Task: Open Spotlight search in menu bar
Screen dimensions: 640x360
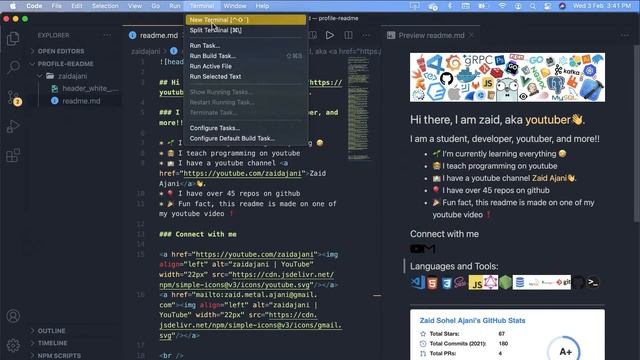Action: [x=533, y=6]
